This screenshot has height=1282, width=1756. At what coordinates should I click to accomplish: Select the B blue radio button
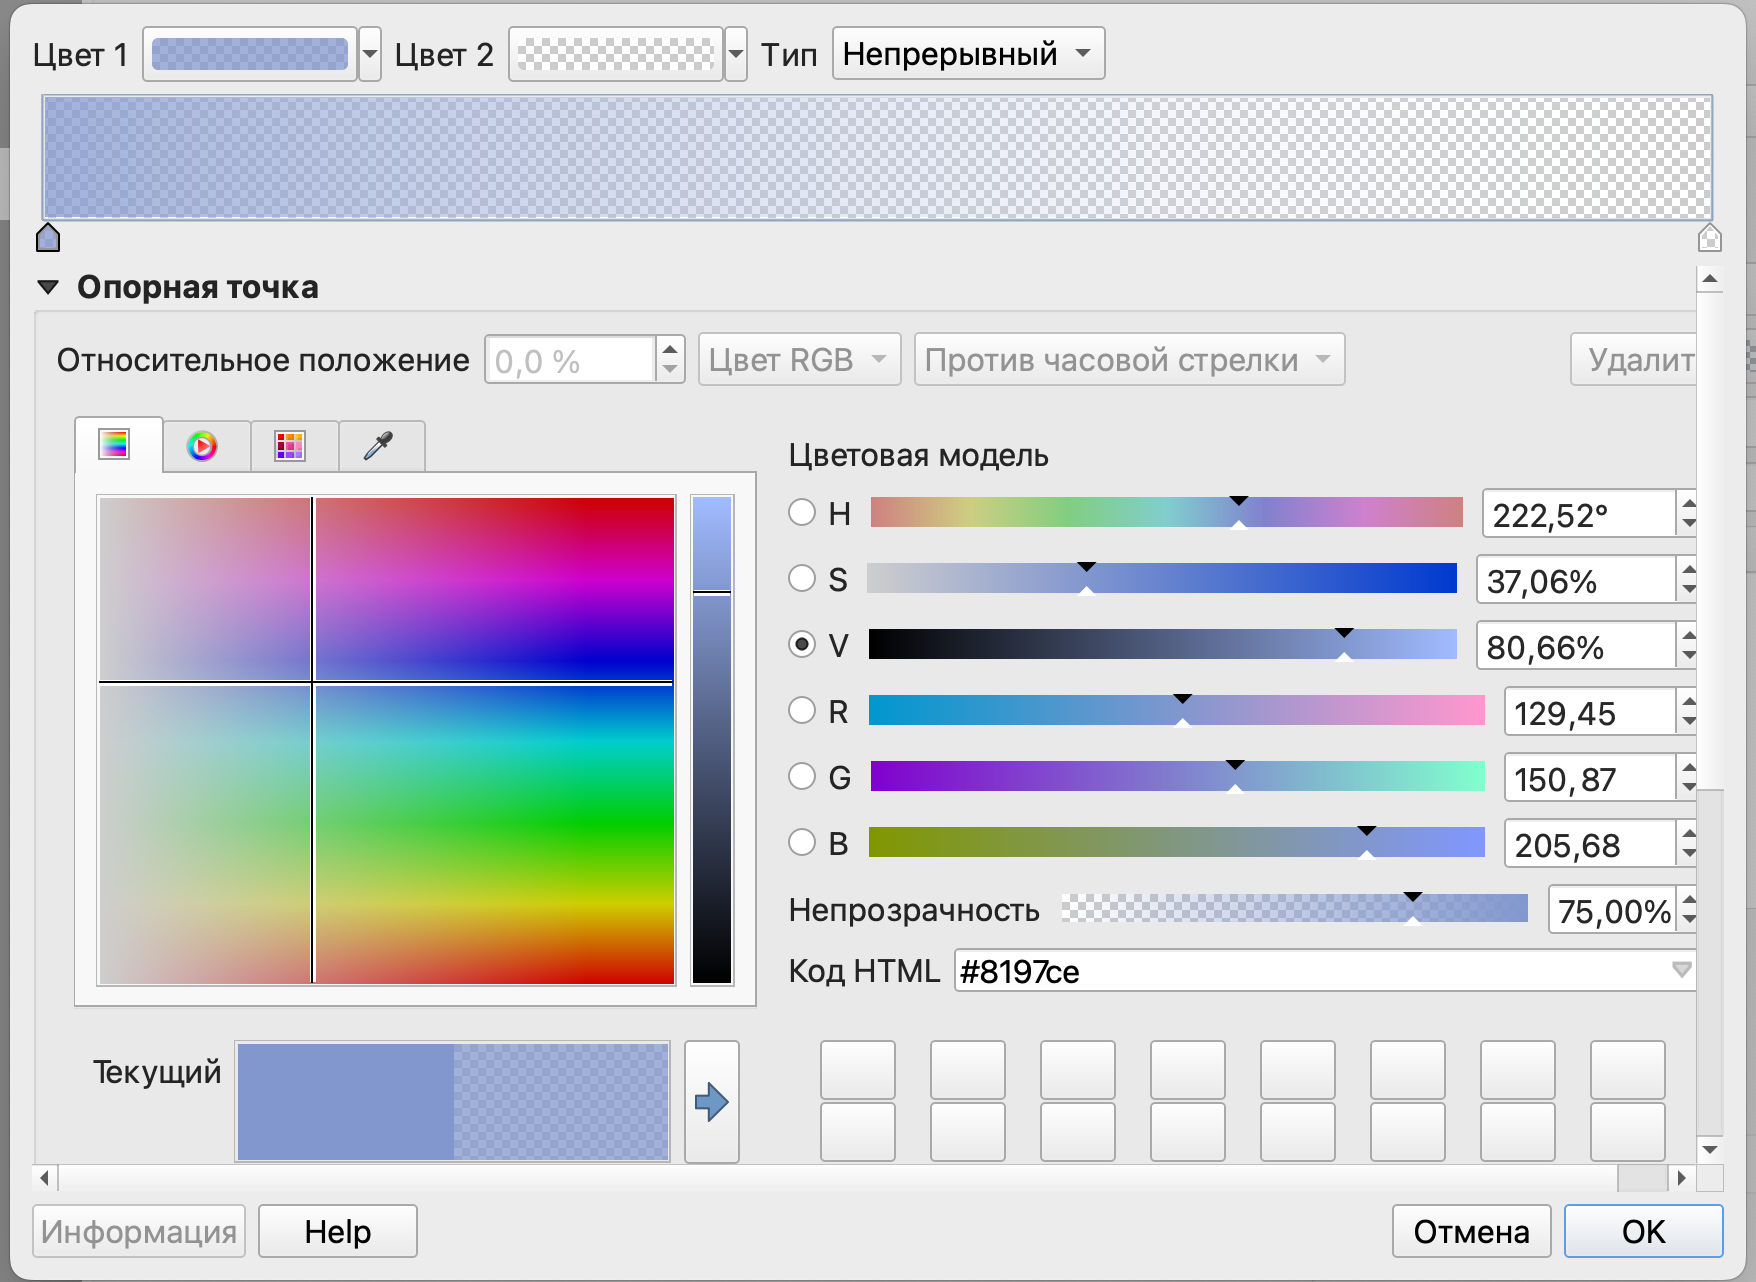click(x=802, y=843)
